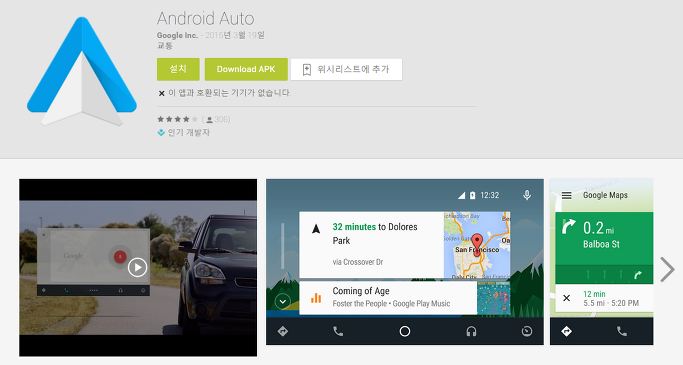
Task: Click the circular home button in the screenshot
Action: pyautogui.click(x=405, y=331)
